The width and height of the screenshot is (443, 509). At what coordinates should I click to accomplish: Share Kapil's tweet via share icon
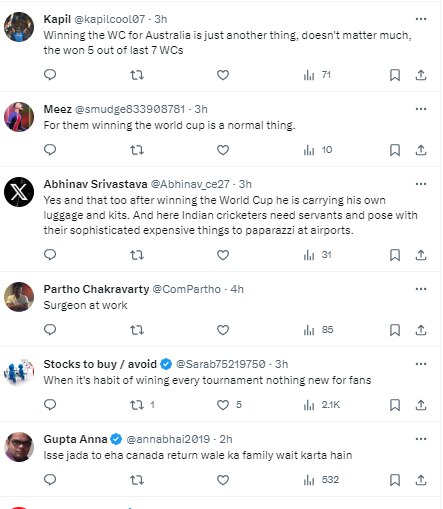pos(421,75)
